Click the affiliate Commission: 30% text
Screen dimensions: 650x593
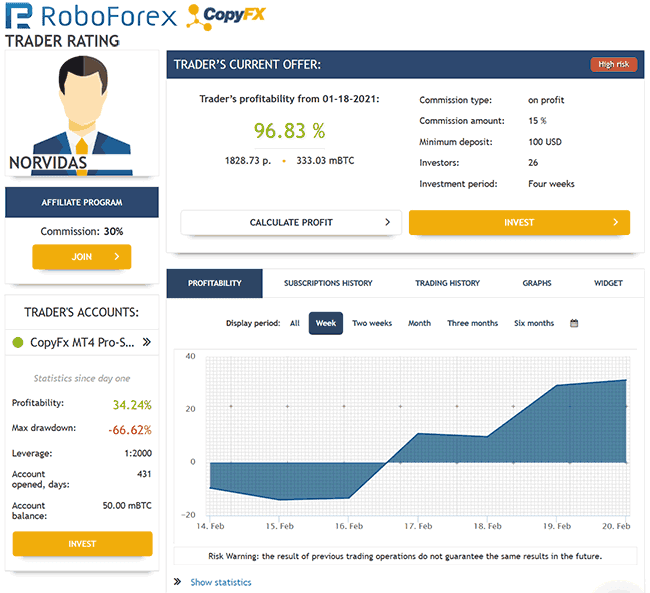point(82,231)
